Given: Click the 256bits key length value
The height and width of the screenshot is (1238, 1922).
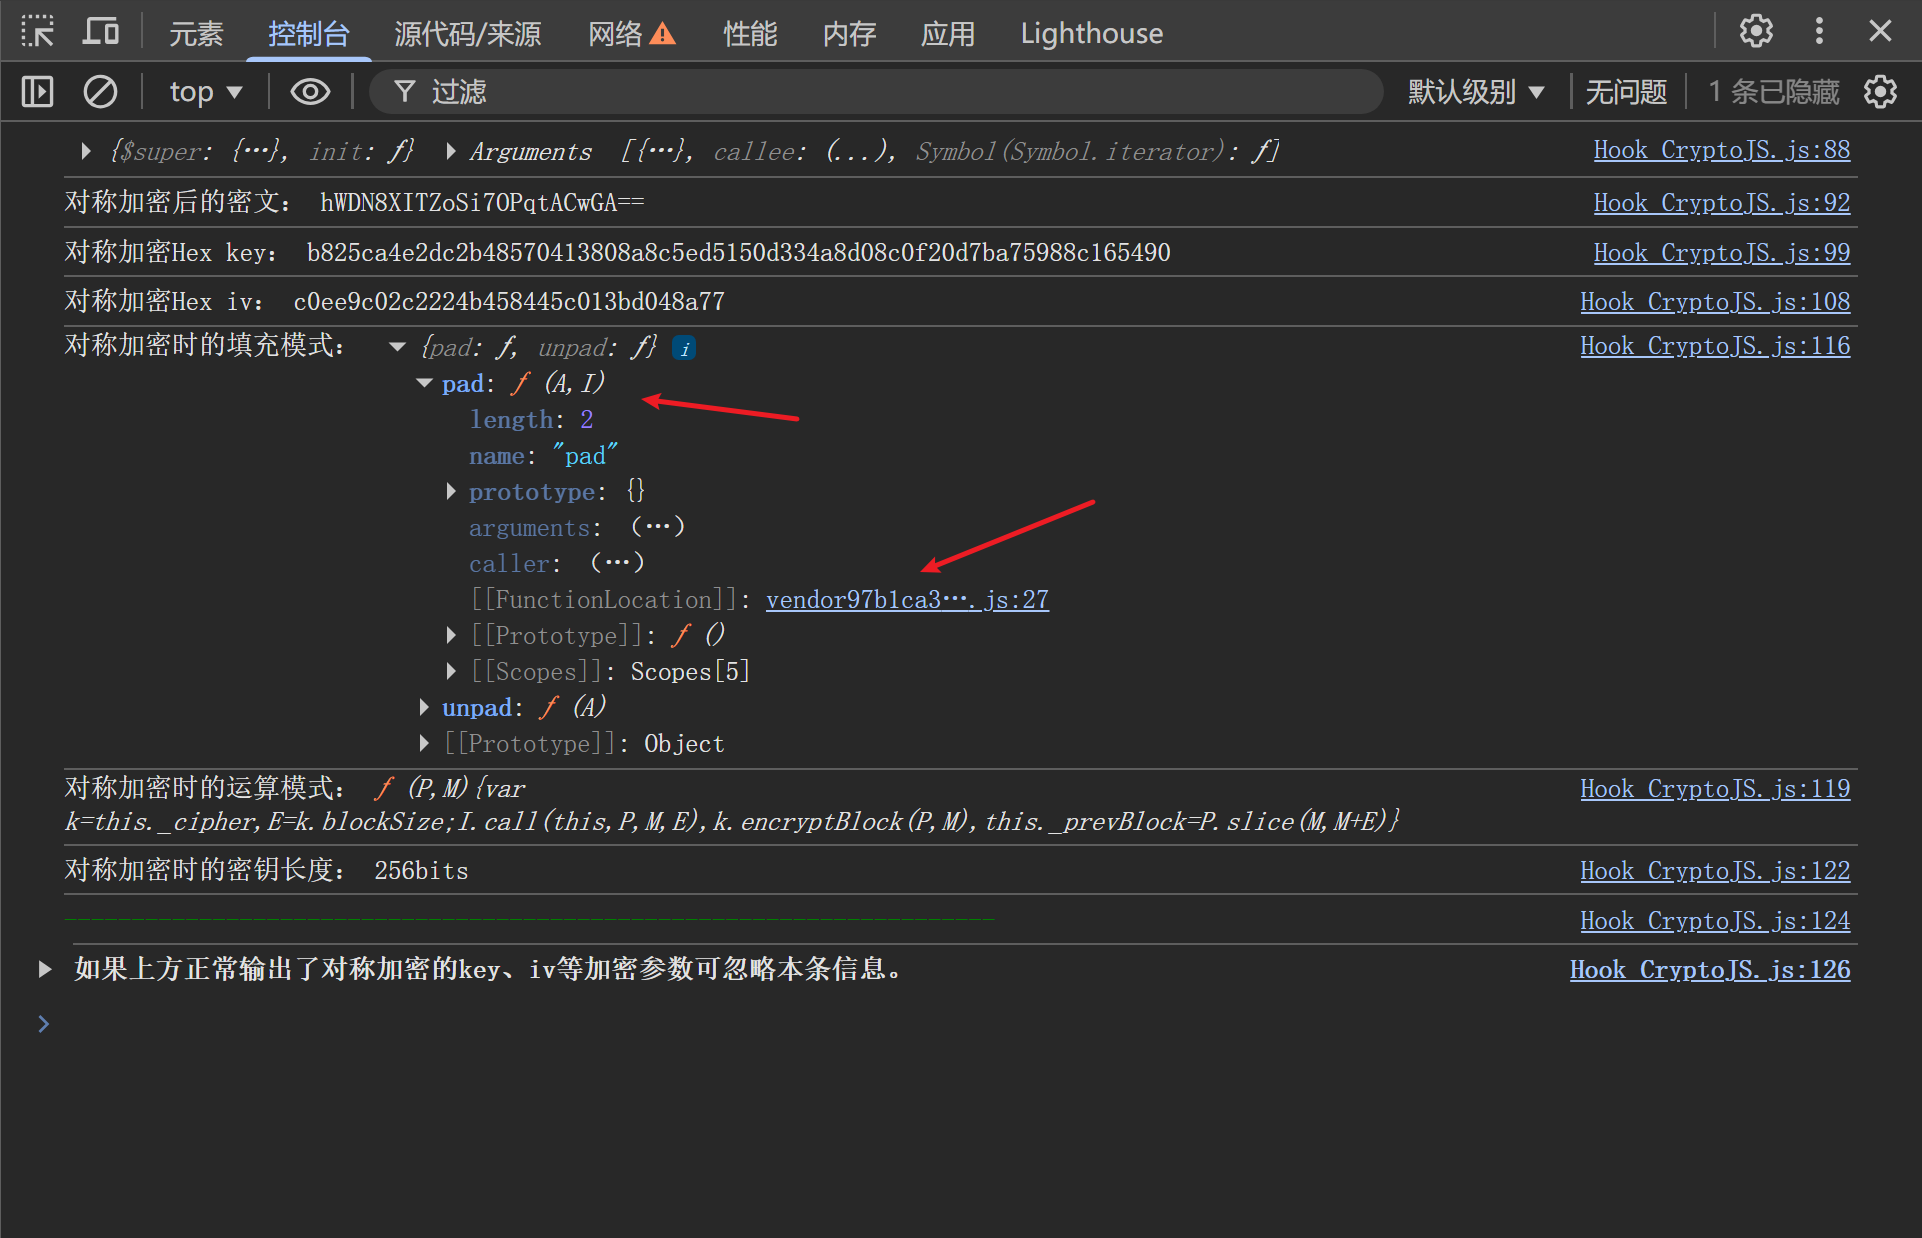Looking at the screenshot, I should [421, 871].
